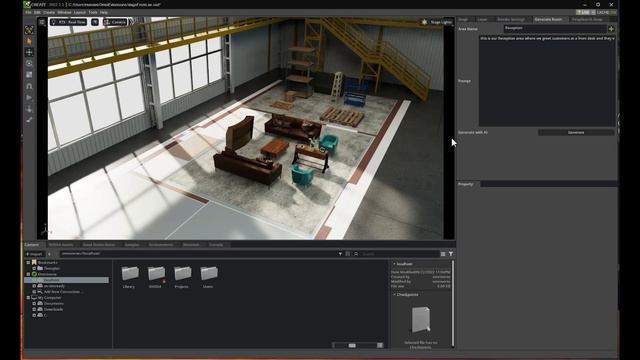This screenshot has height=360, width=640.
Task: Activate the Rotate tool in left toolbar
Action: (29, 64)
